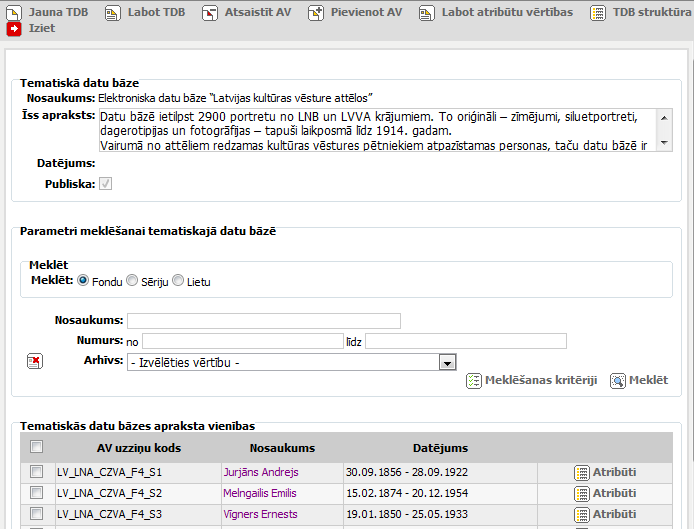Click the Nosaukums search input field

click(x=263, y=321)
